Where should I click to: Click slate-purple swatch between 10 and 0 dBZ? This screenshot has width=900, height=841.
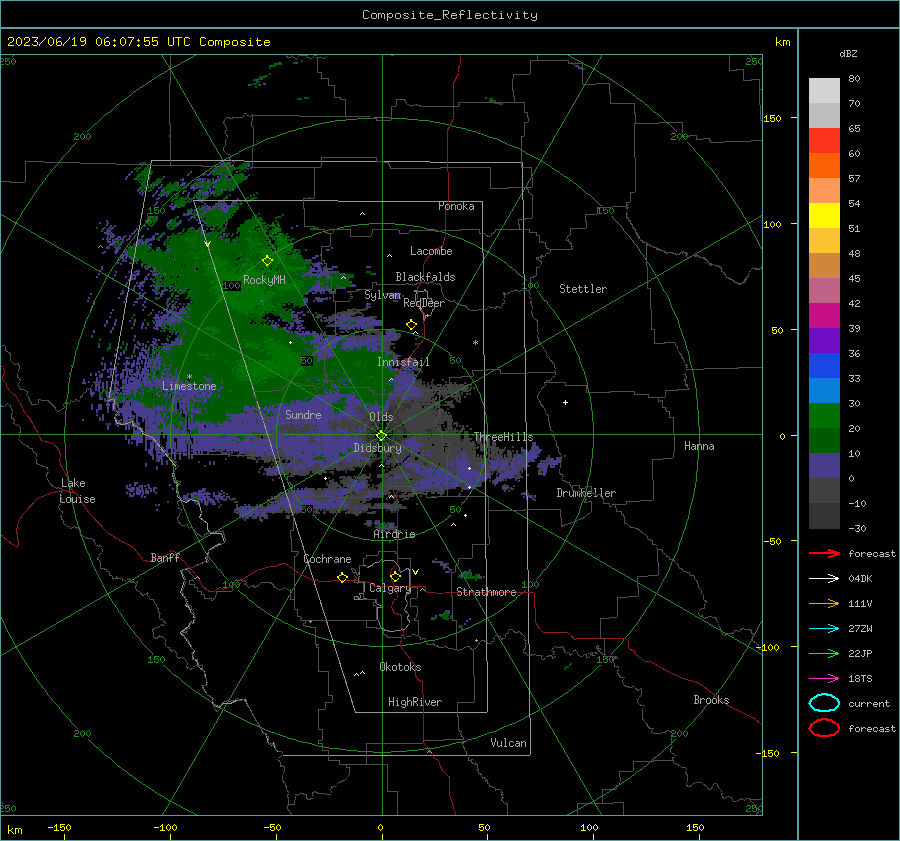824,466
